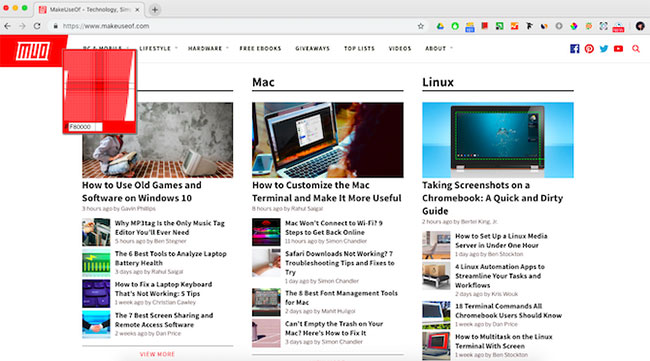Screen dimensions: 650x361
Task: Click the Google Drive extension icon
Action: pos(440,26)
